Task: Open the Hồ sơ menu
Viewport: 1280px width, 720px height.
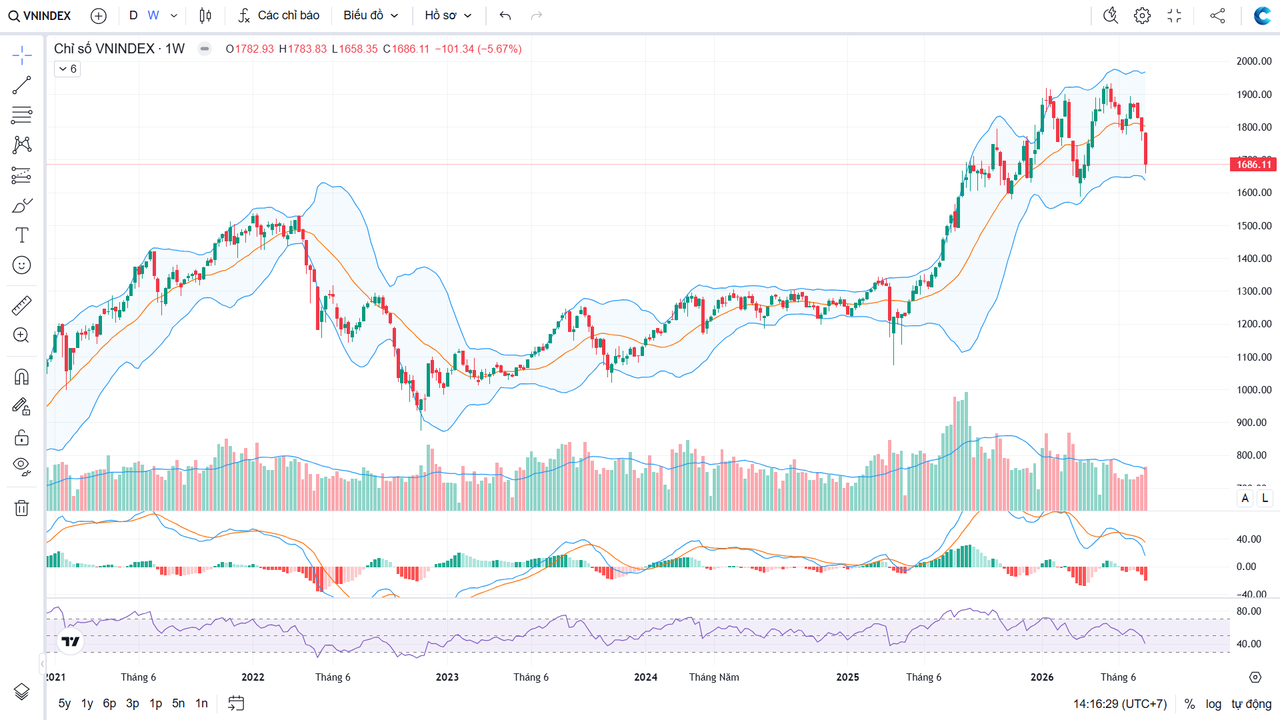Action: tap(448, 16)
